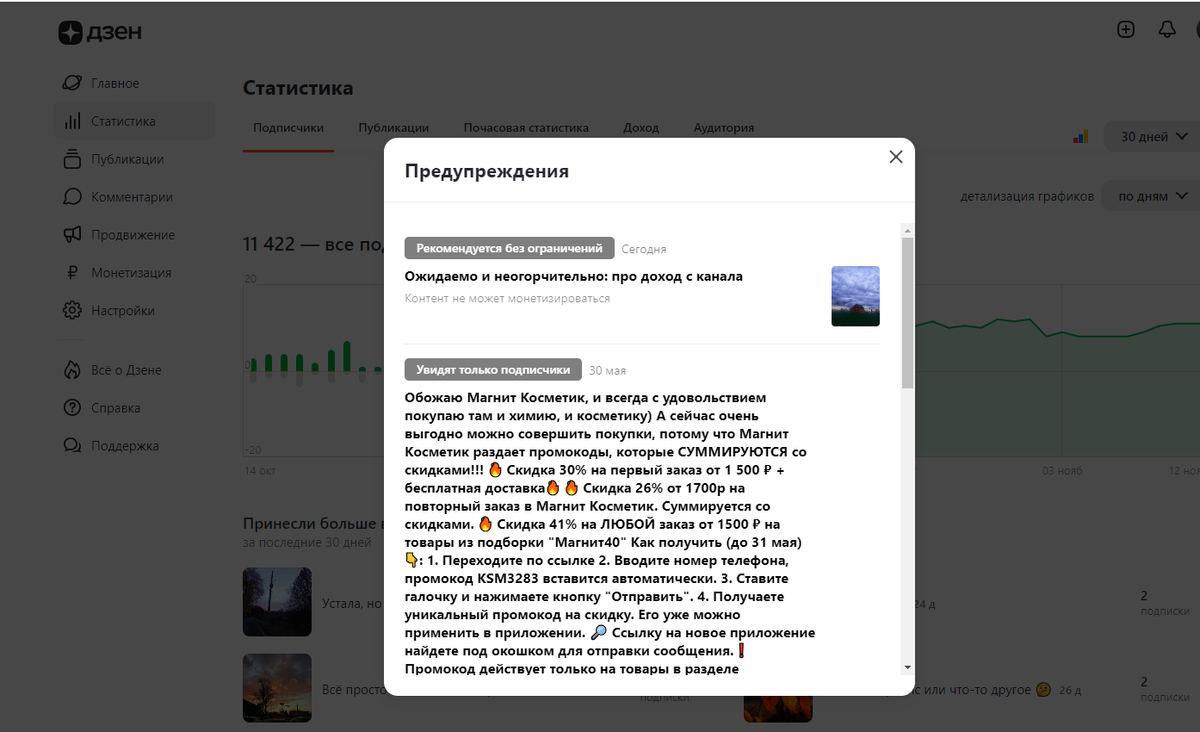
Task: Select the Продвижение megaphone icon
Action: coord(73,234)
